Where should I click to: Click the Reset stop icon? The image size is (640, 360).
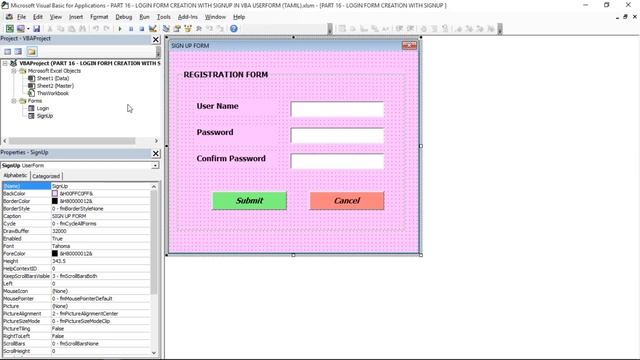point(142,29)
